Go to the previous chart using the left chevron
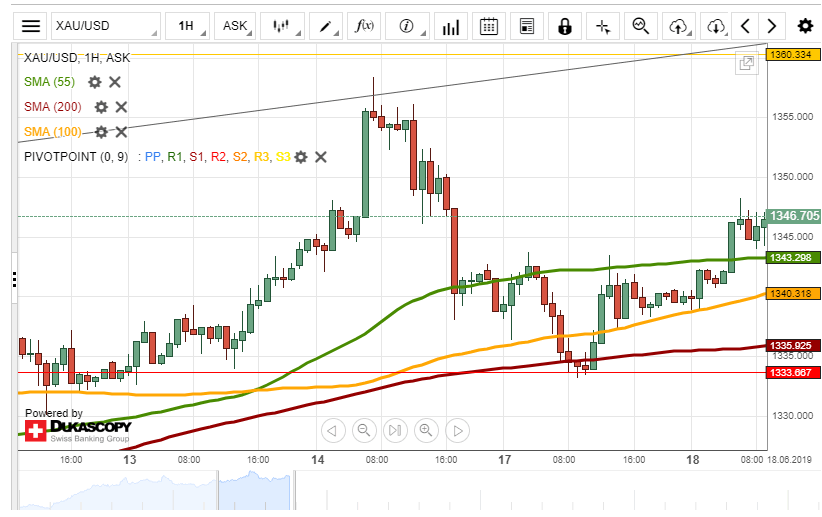Screen dimensions: 822x517 [745, 26]
